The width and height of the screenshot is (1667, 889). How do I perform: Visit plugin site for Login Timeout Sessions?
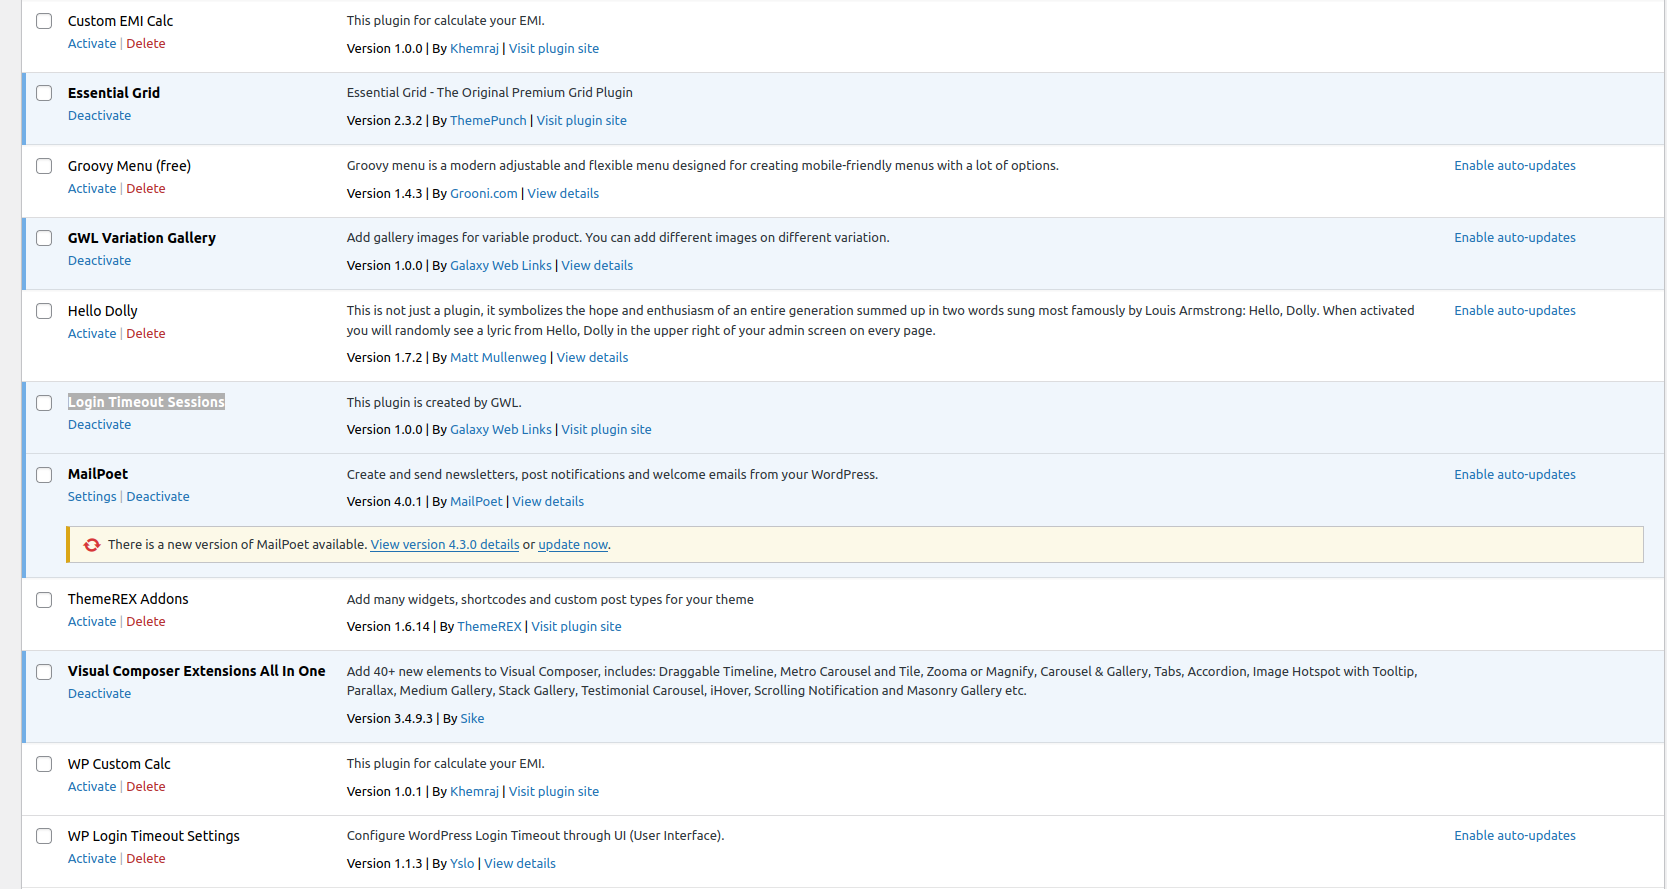pyautogui.click(x=606, y=430)
